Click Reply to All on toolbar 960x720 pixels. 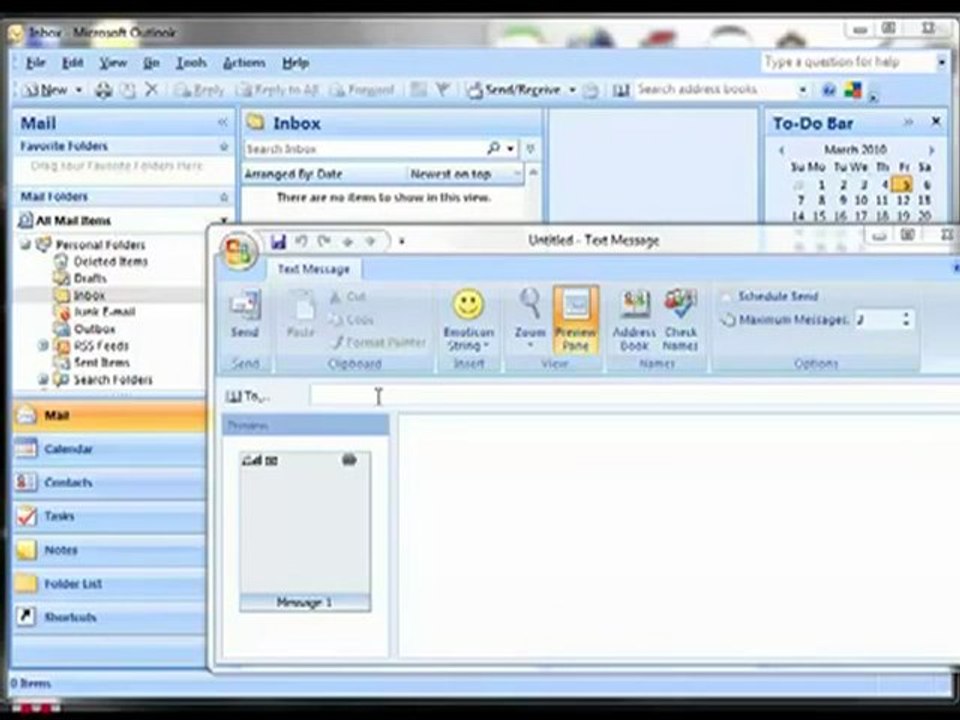click(278, 90)
